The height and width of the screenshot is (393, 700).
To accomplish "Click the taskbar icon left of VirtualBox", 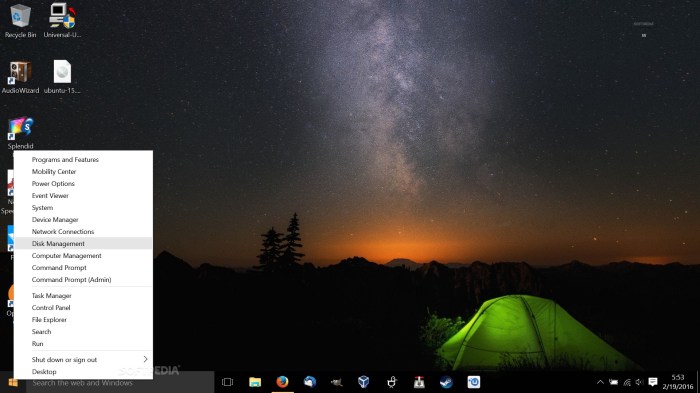I will tap(337, 382).
